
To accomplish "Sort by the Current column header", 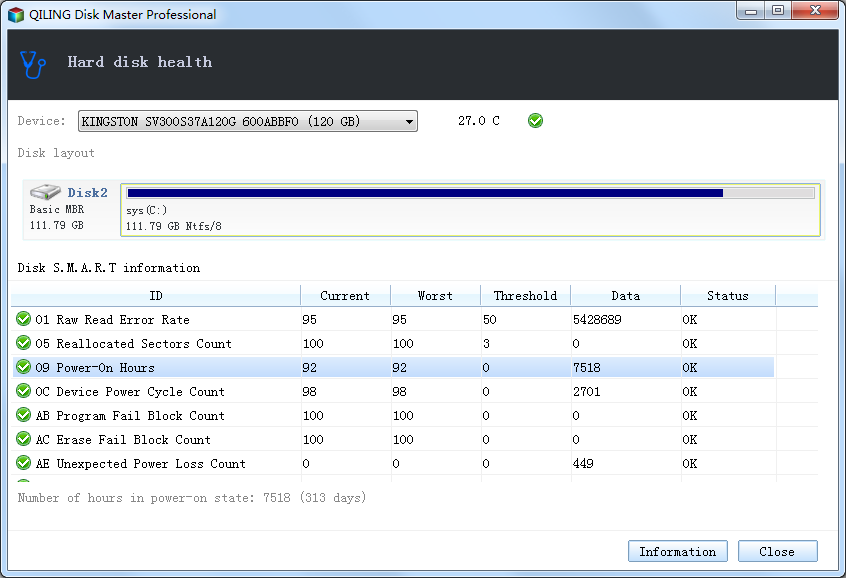I will tap(345, 296).
